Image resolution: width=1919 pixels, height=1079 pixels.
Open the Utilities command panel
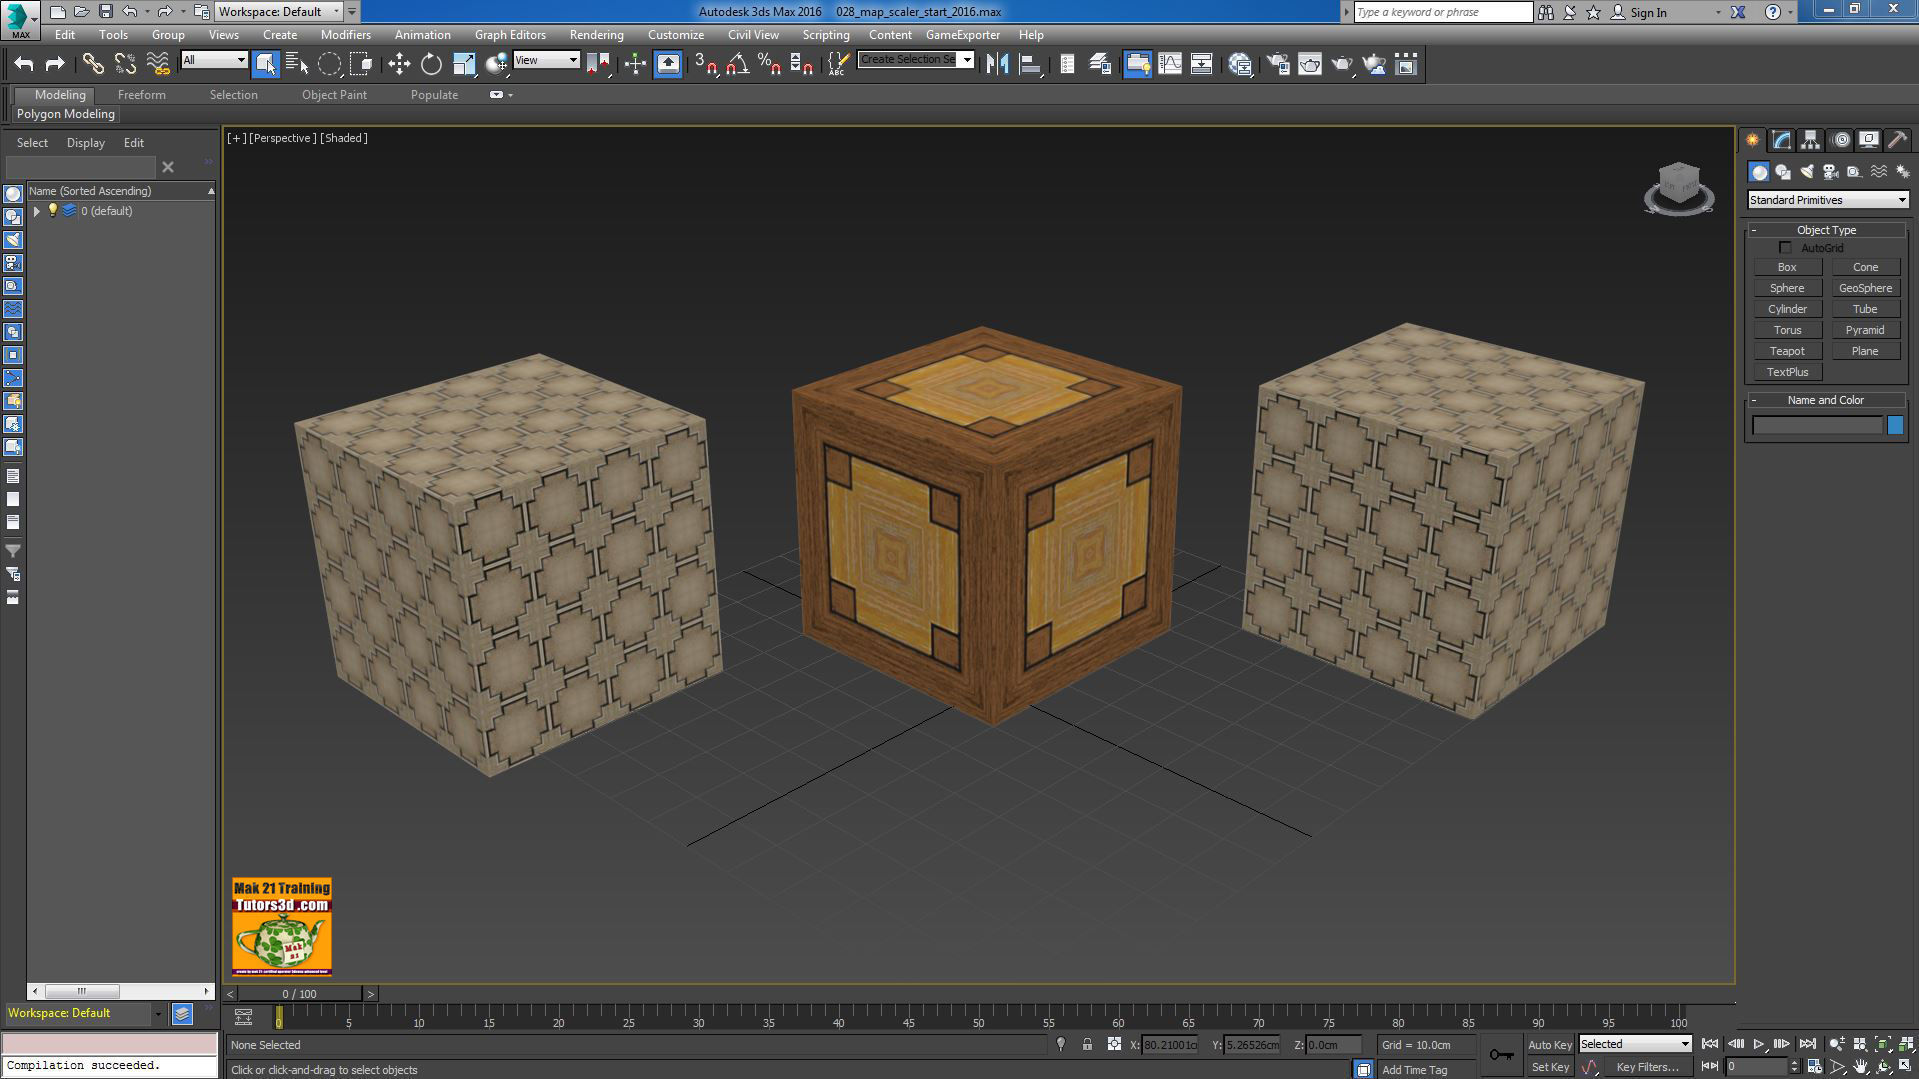[x=1897, y=140]
